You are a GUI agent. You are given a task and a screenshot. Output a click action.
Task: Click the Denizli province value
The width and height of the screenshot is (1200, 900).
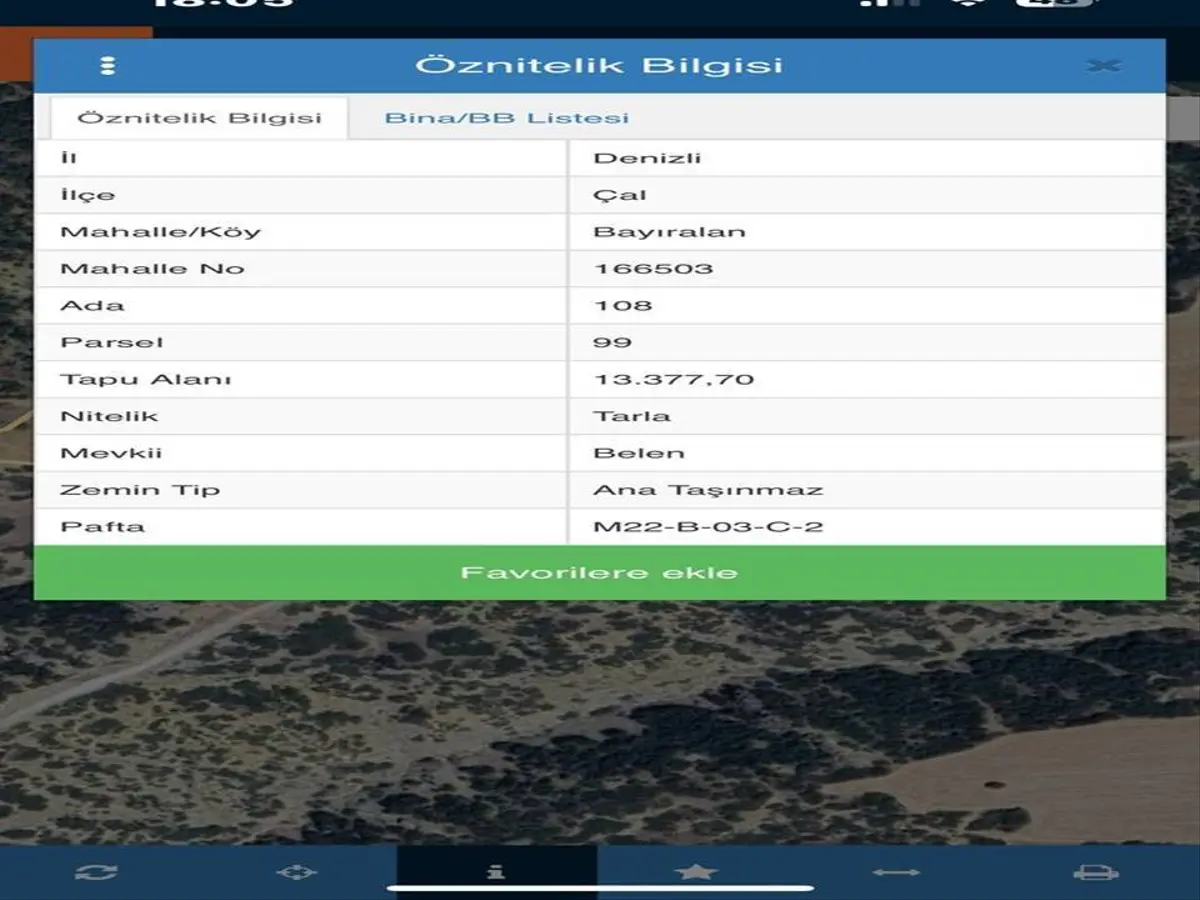647,158
